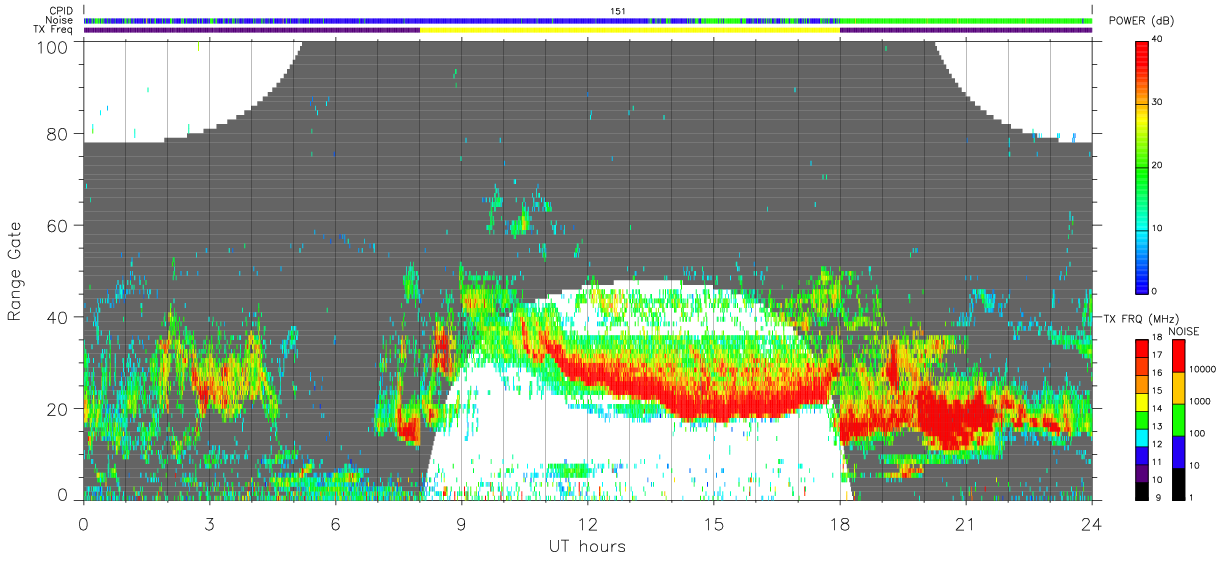The height and width of the screenshot is (567, 1228).
Task: Click x-axis tick label 21
Action: (966, 524)
